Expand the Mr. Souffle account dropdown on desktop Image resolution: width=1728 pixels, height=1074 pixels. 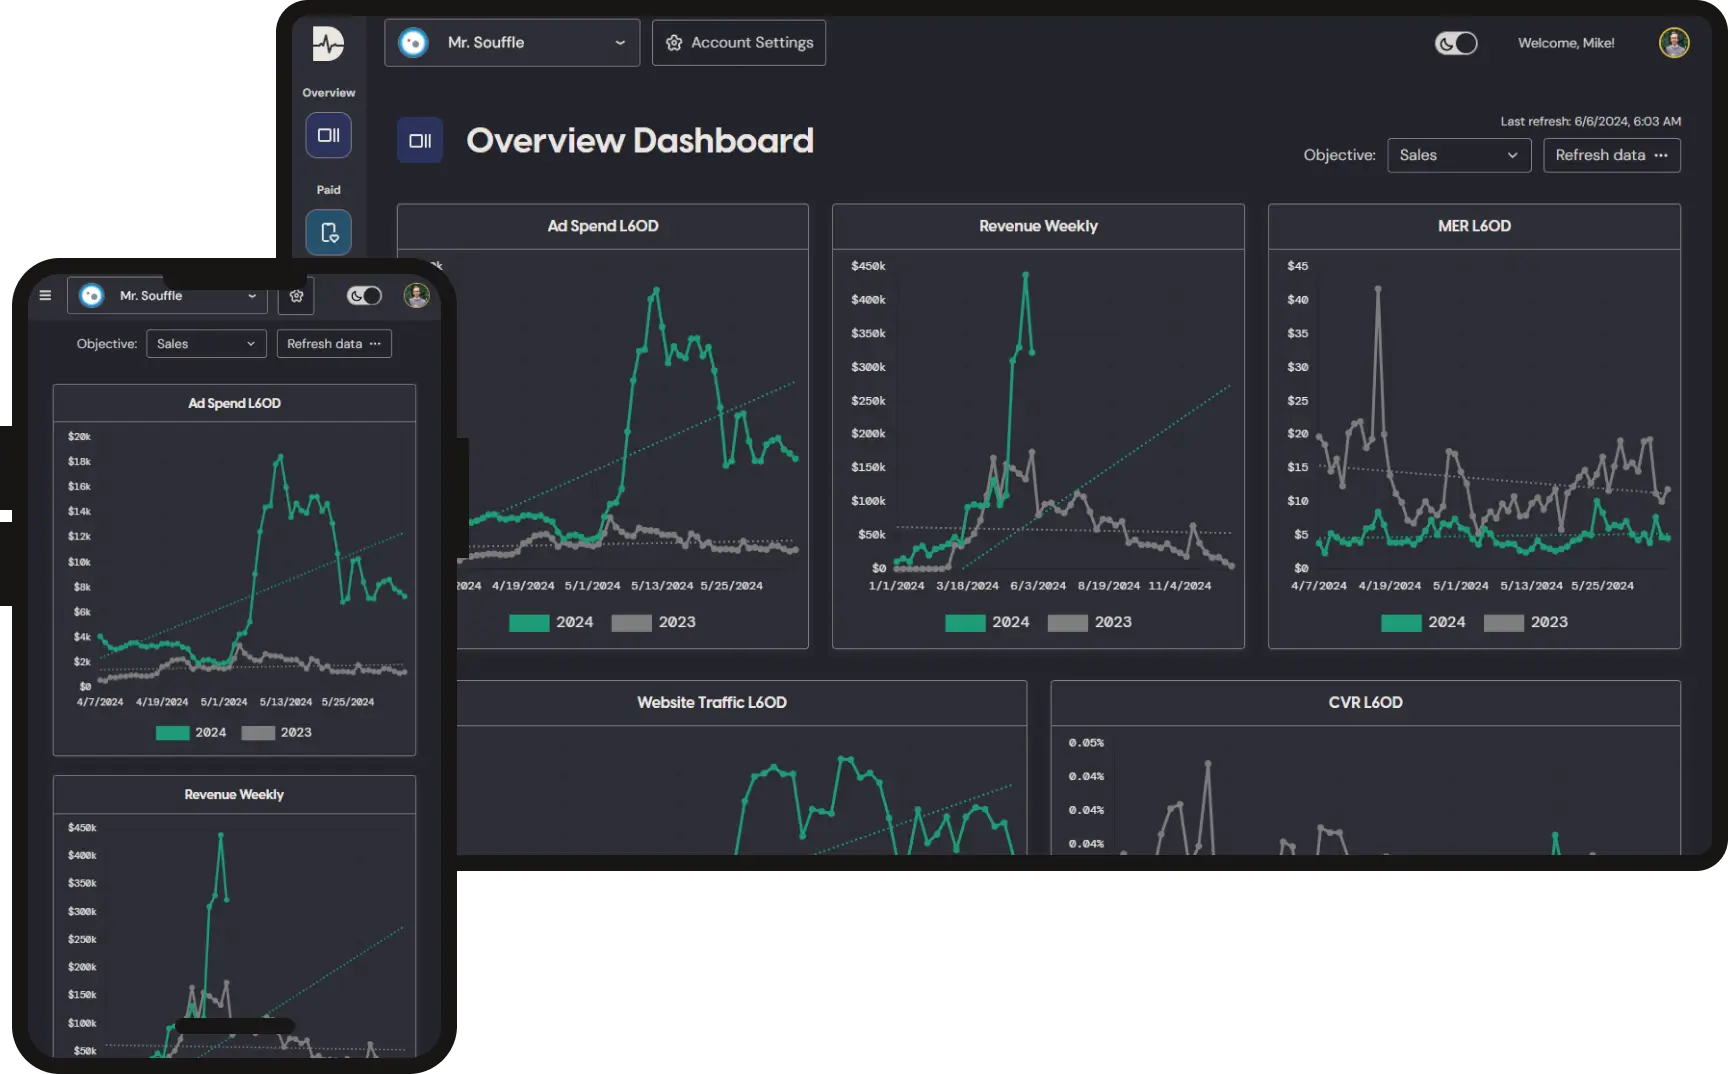(512, 43)
